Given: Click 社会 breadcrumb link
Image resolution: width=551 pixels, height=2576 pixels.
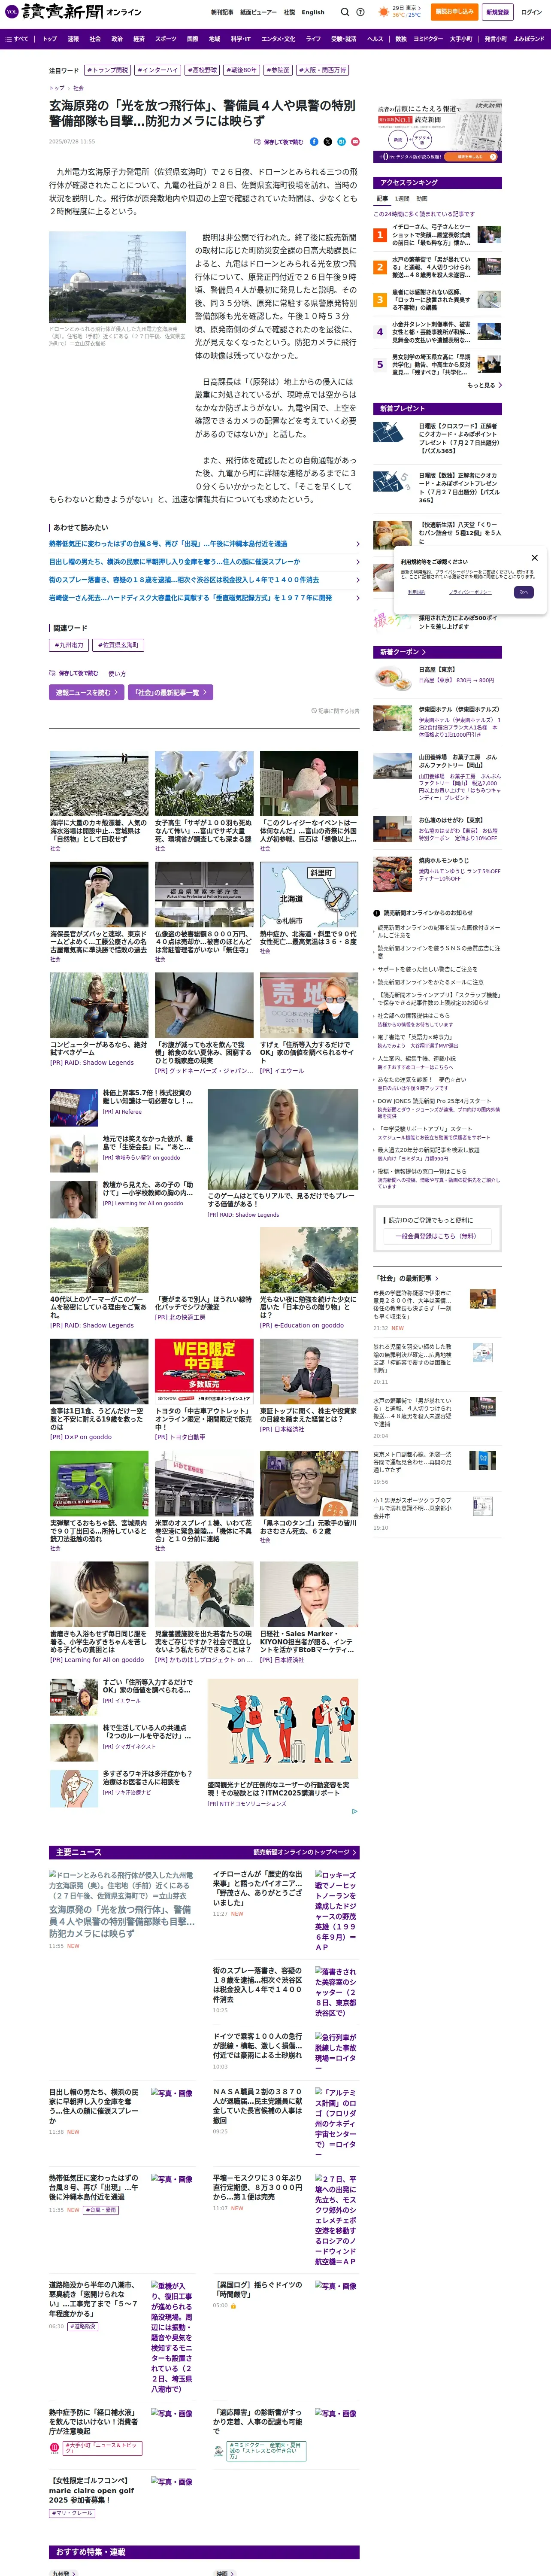Looking at the screenshot, I should [79, 88].
